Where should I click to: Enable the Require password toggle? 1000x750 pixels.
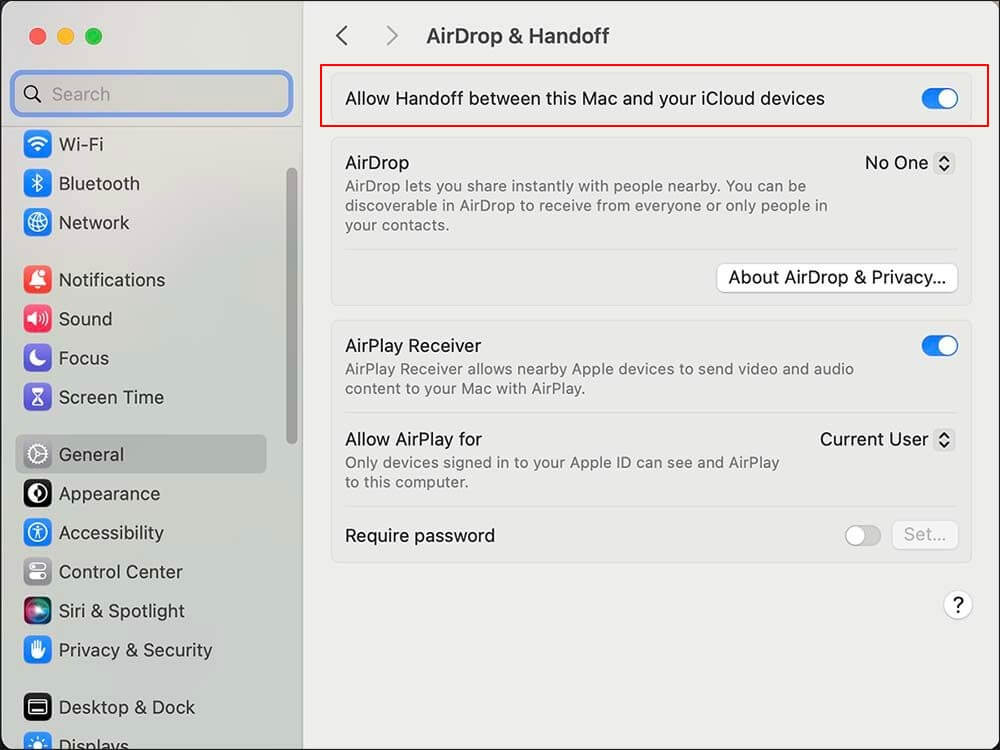[862, 535]
